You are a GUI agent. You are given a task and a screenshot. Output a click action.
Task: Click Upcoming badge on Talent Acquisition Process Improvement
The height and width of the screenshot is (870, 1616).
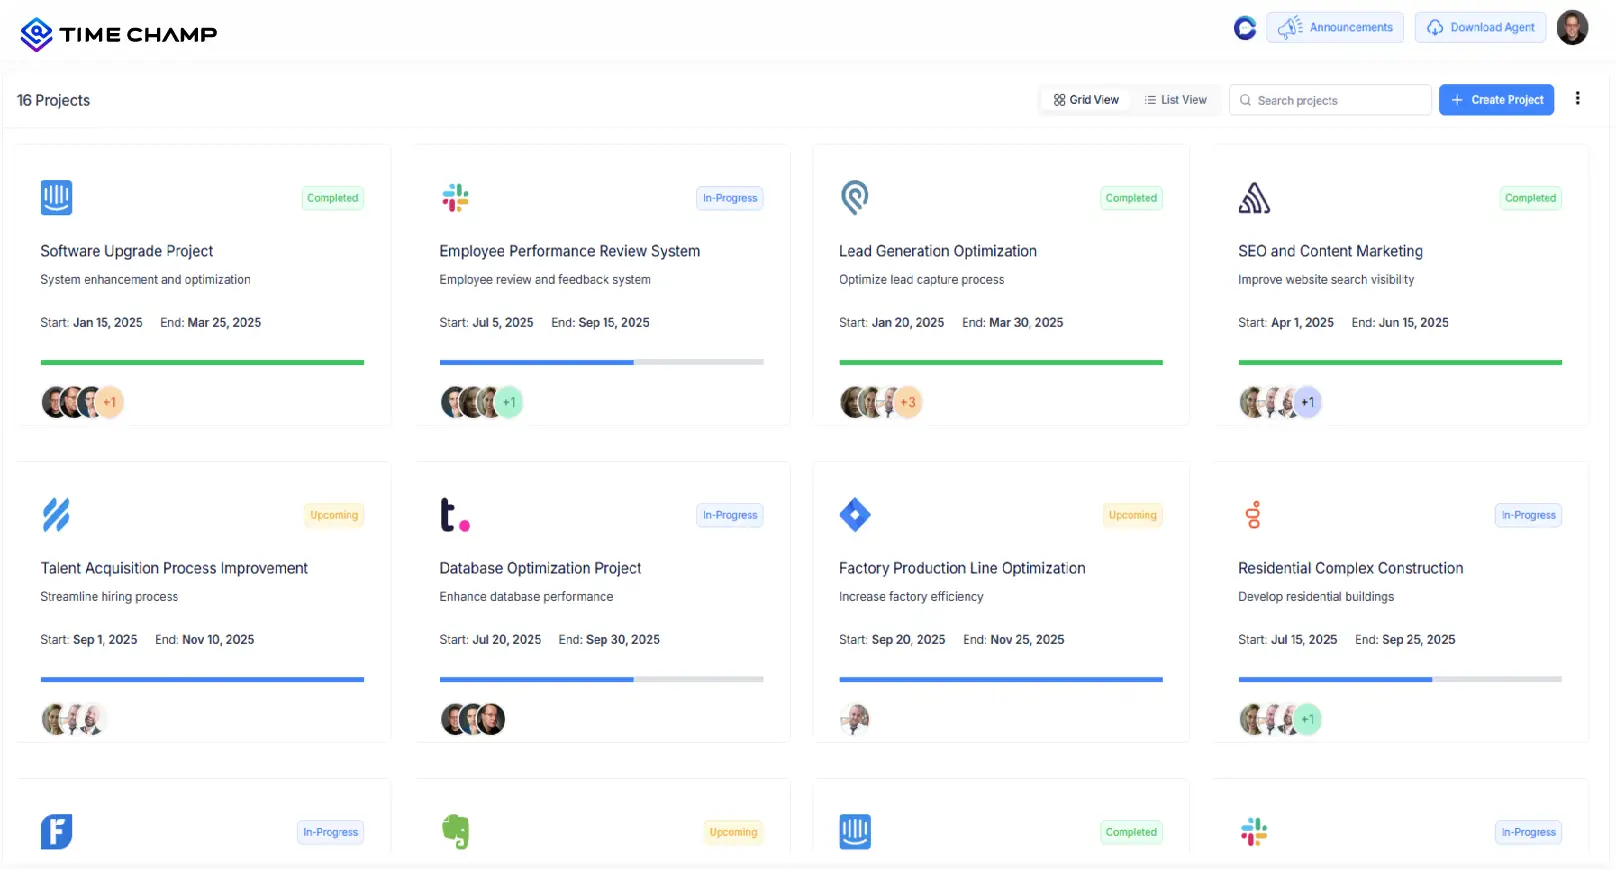pyautogui.click(x=334, y=515)
